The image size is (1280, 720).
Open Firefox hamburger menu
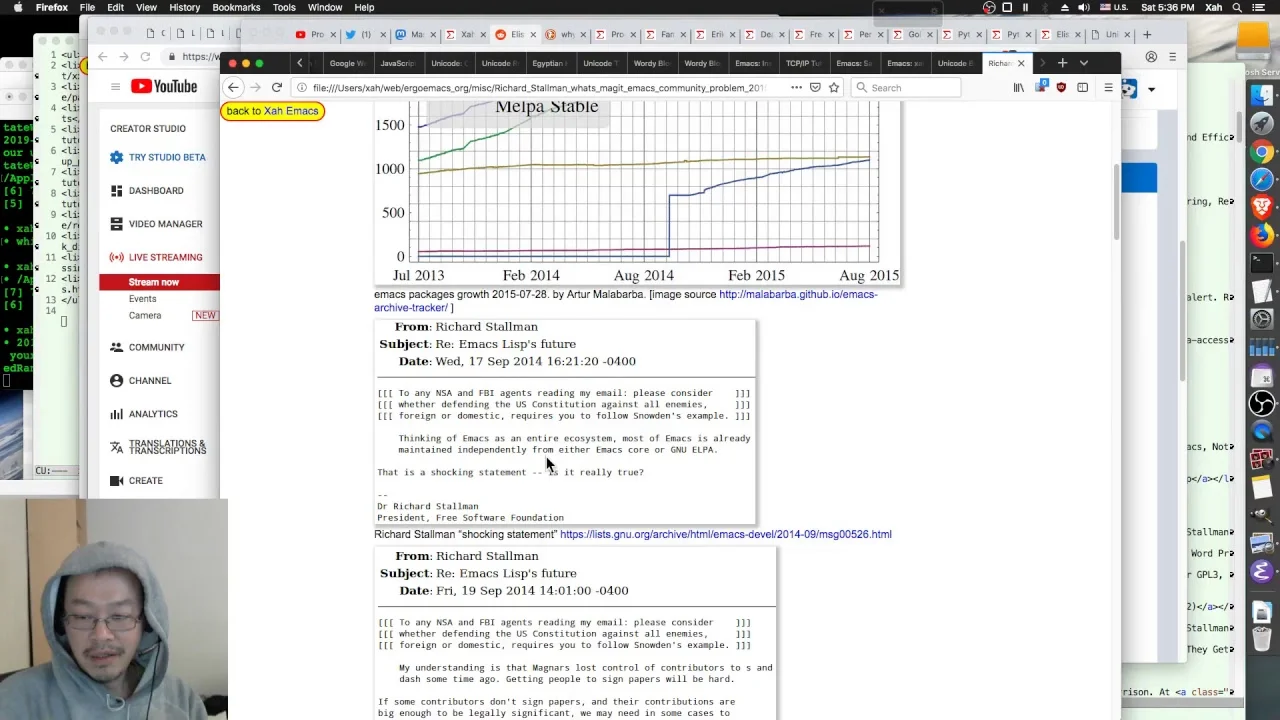pos(1108,88)
